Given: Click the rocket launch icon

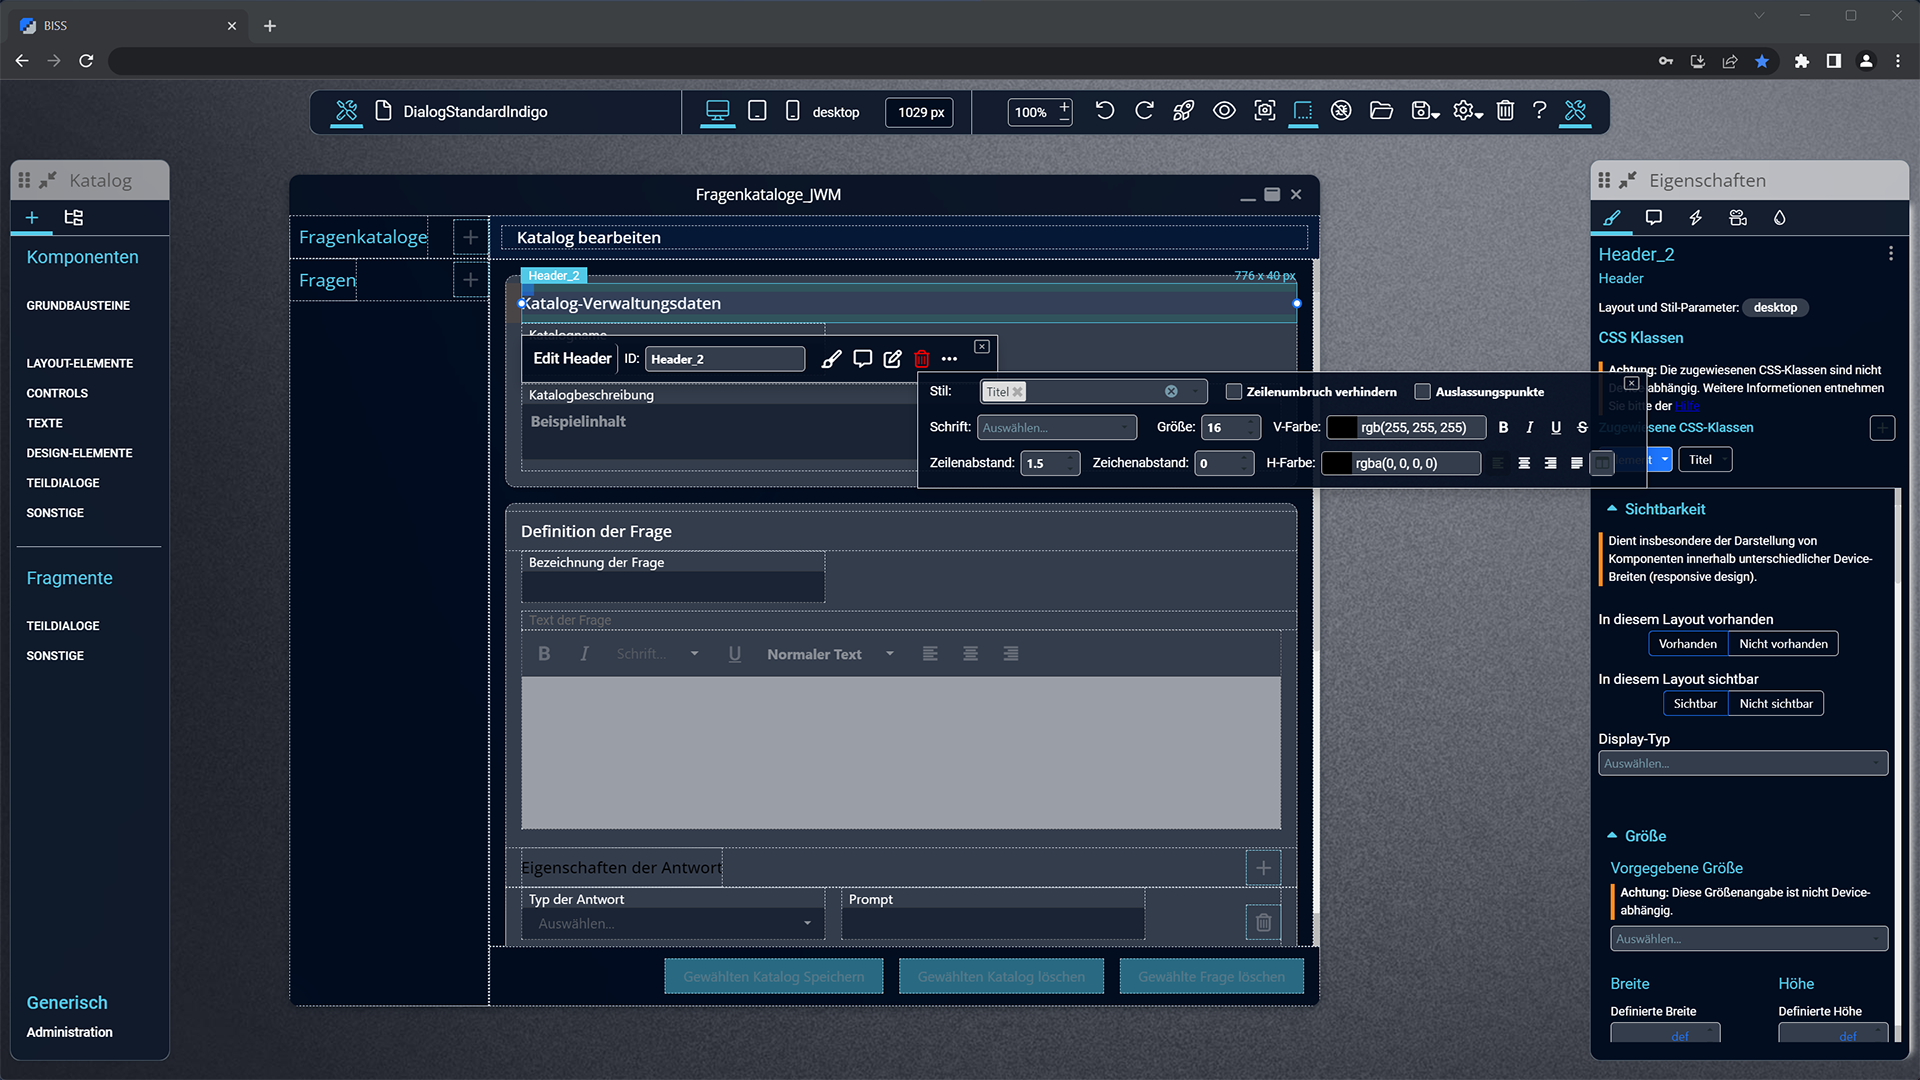Looking at the screenshot, I should pyautogui.click(x=1183, y=111).
